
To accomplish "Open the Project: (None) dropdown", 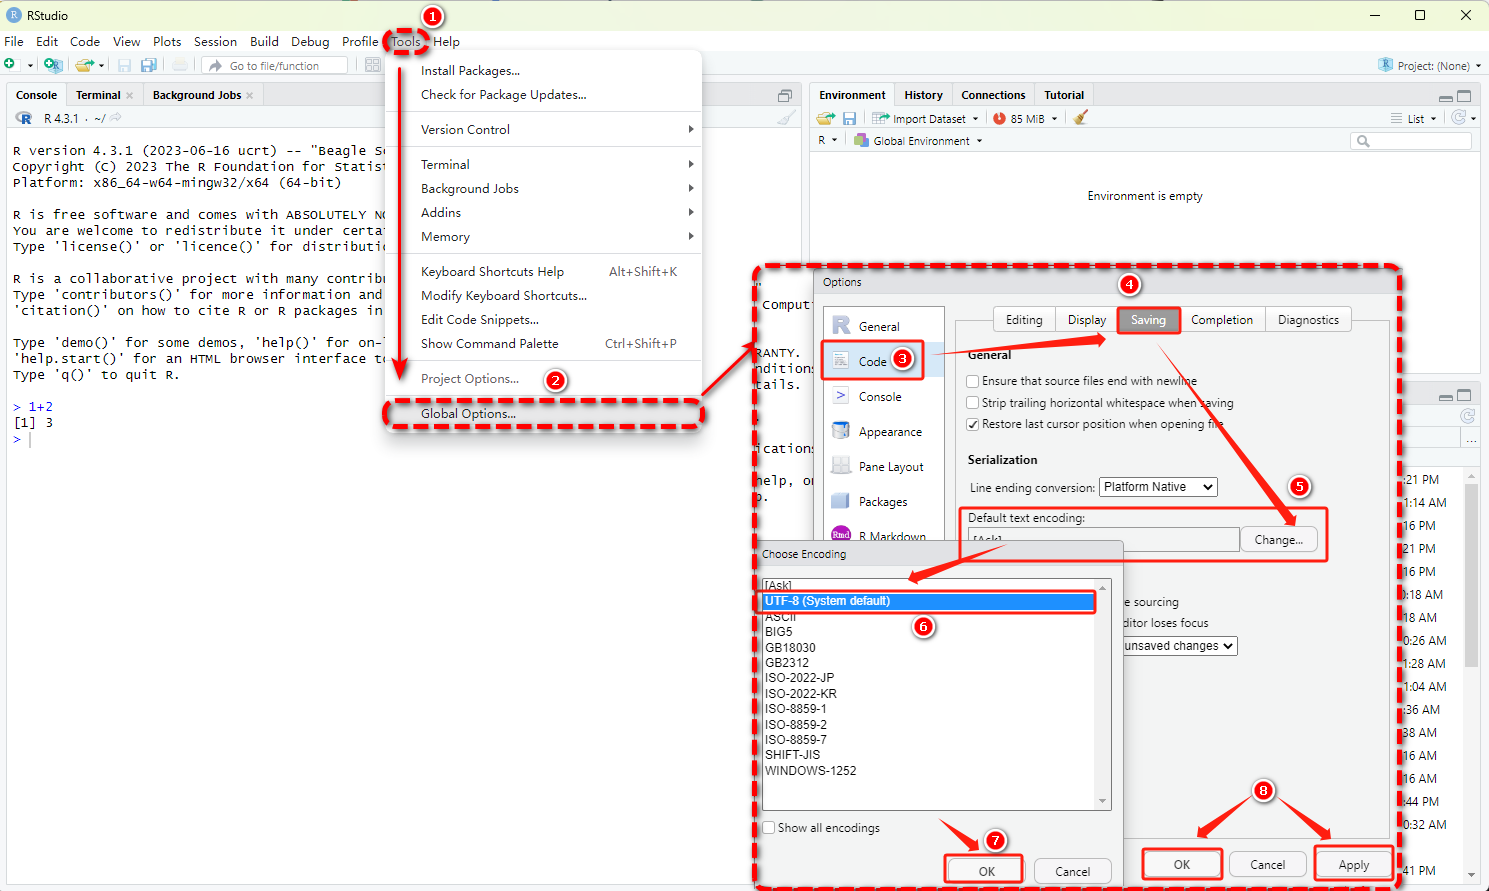I will pos(1430,65).
